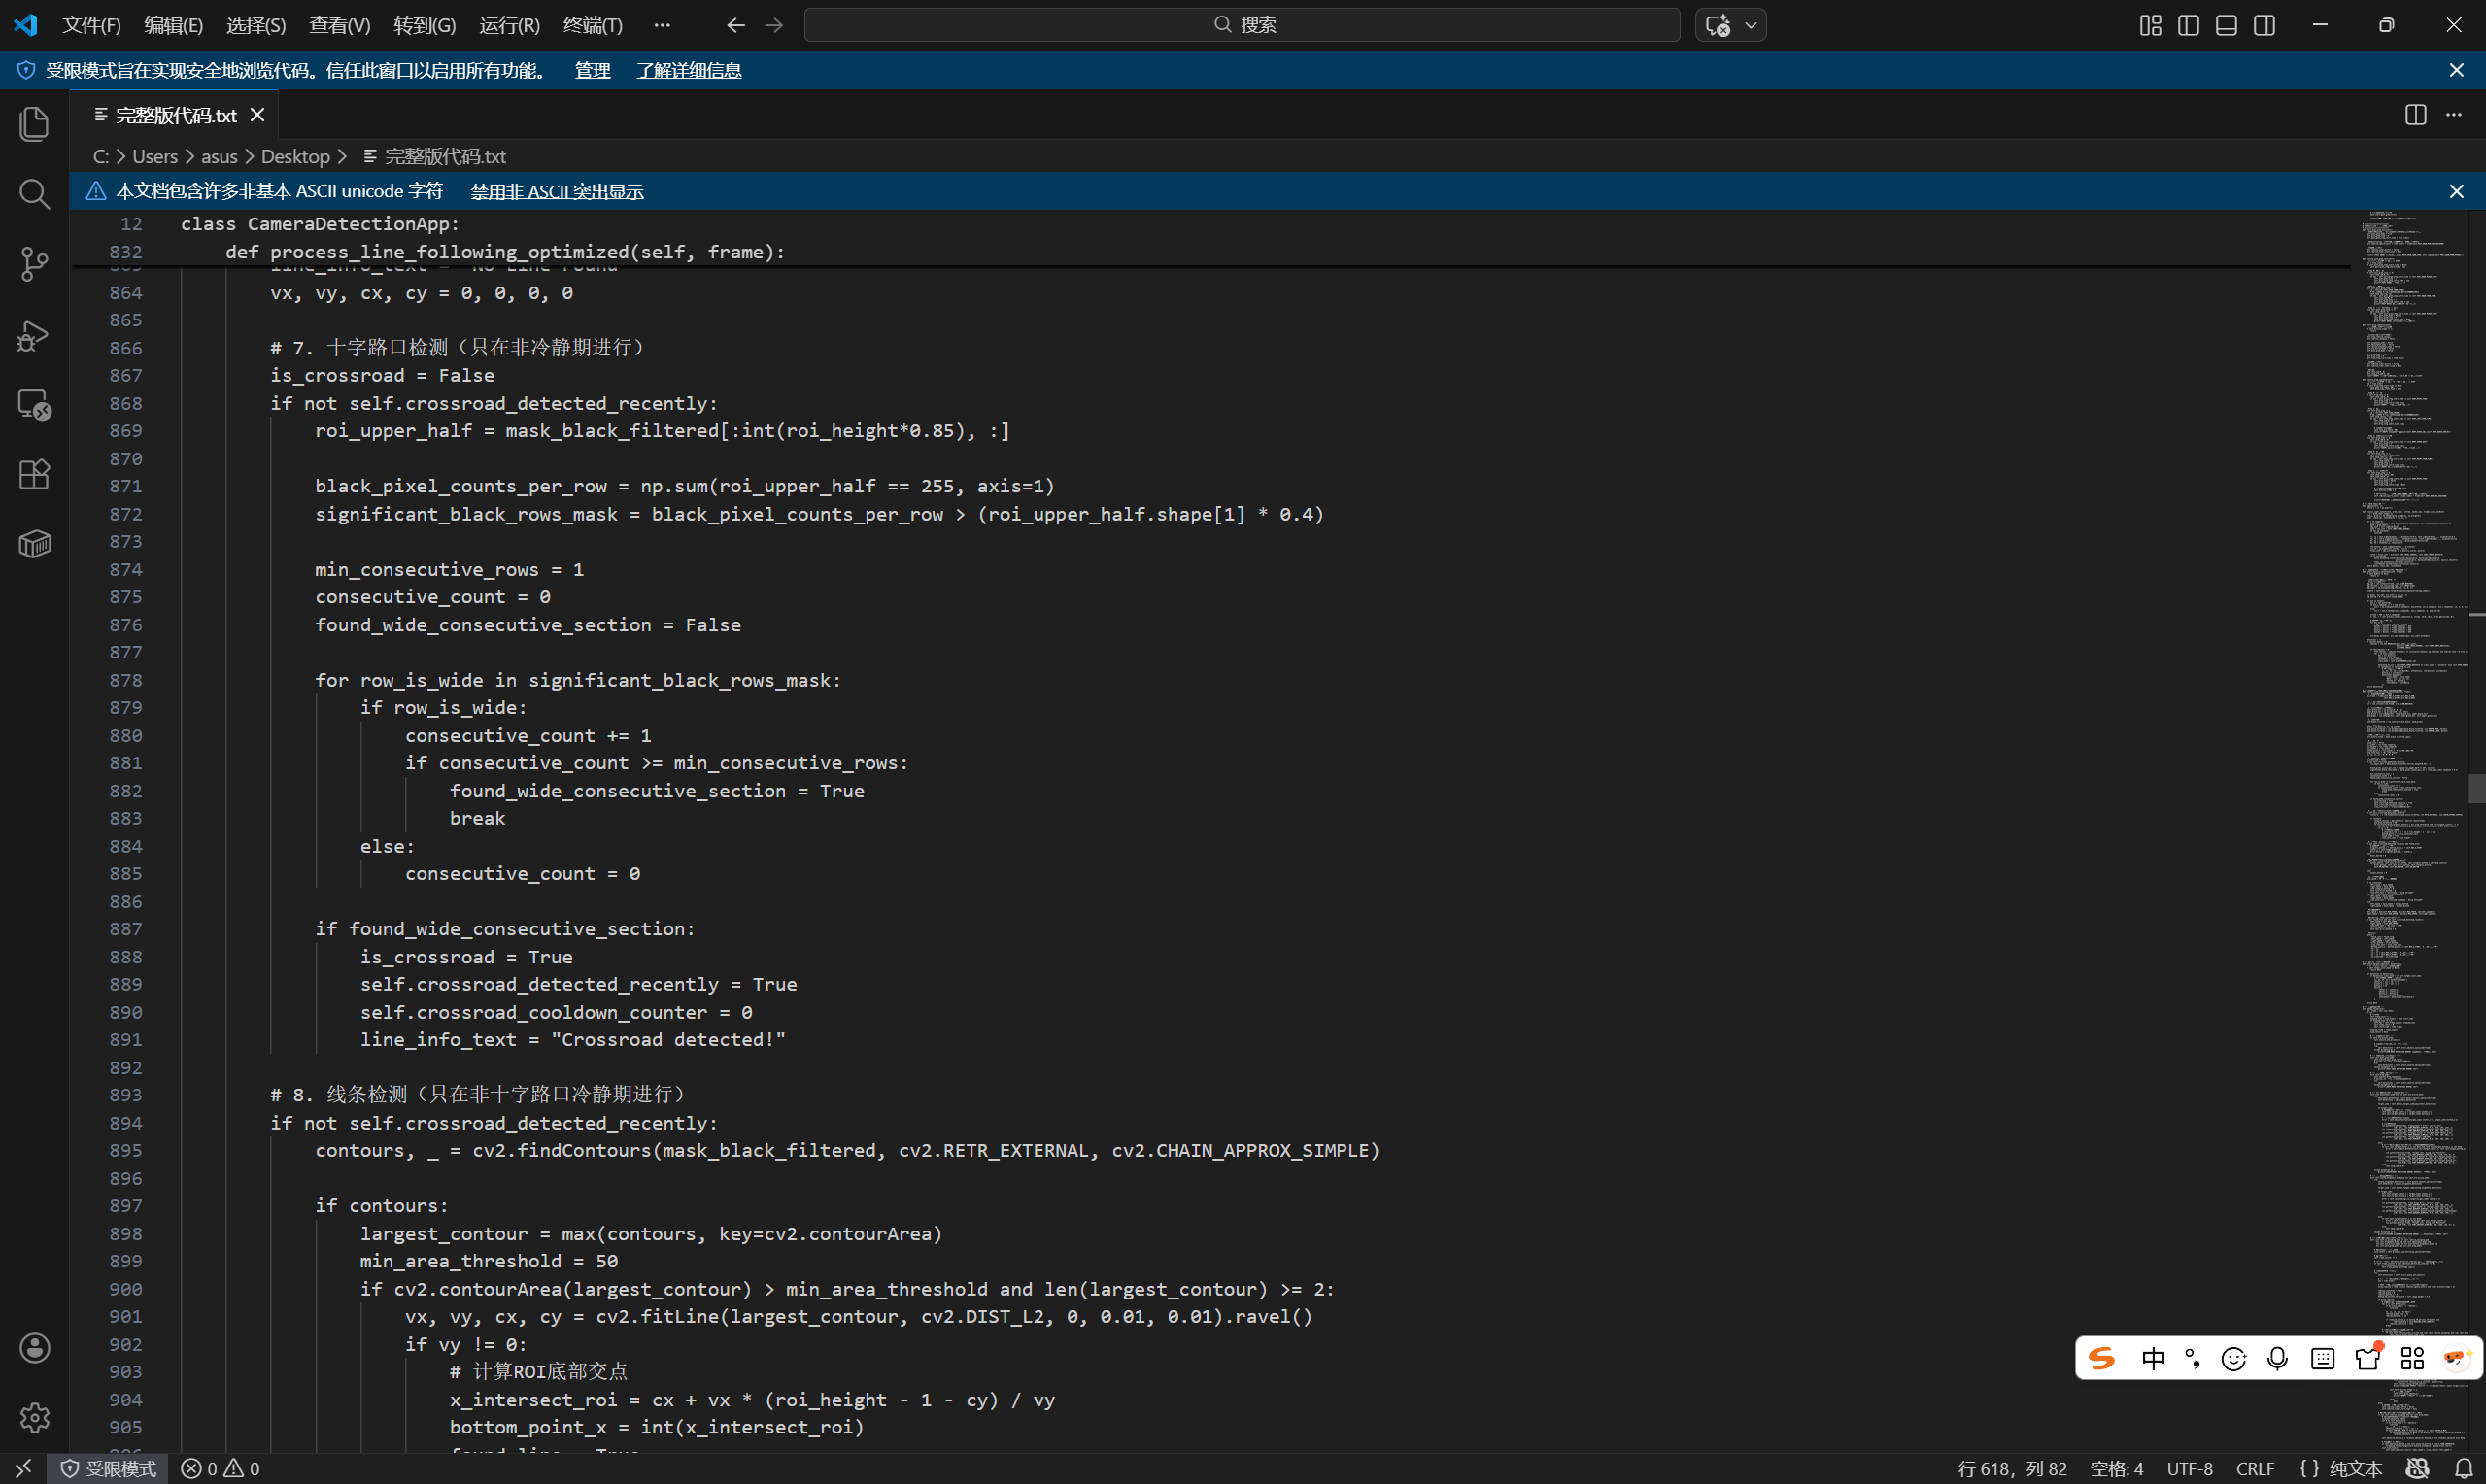Image resolution: width=2486 pixels, height=1484 pixels.
Task: Open the Manage gear icon
Action: 34,1417
